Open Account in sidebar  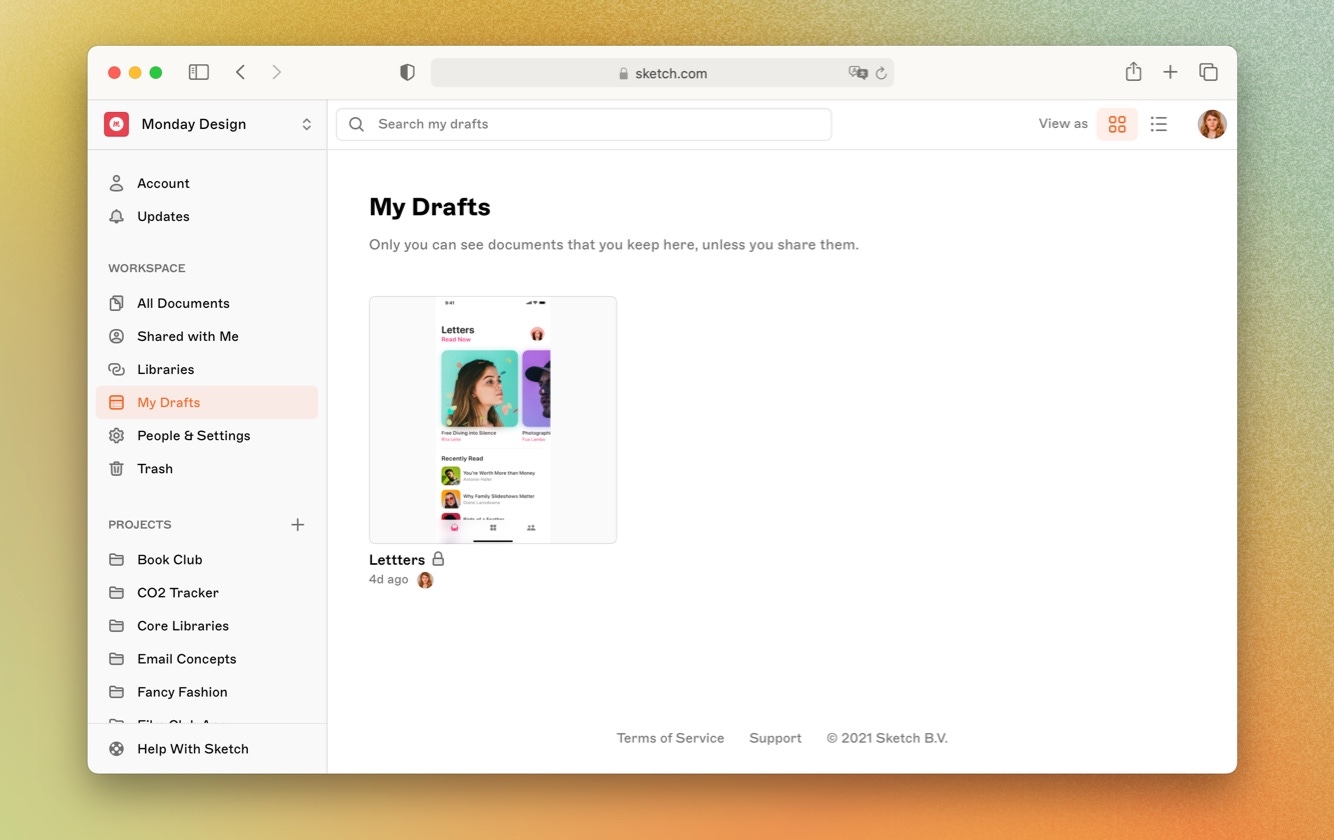tap(207, 183)
